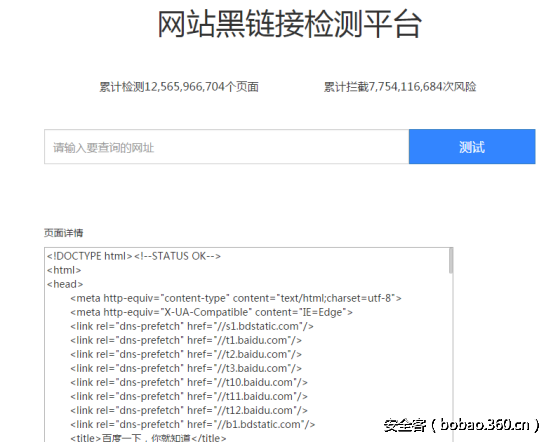554x443 pixels.
Task: Click the dns-prefetch //b1.bdstatic.com line
Action: 193,424
